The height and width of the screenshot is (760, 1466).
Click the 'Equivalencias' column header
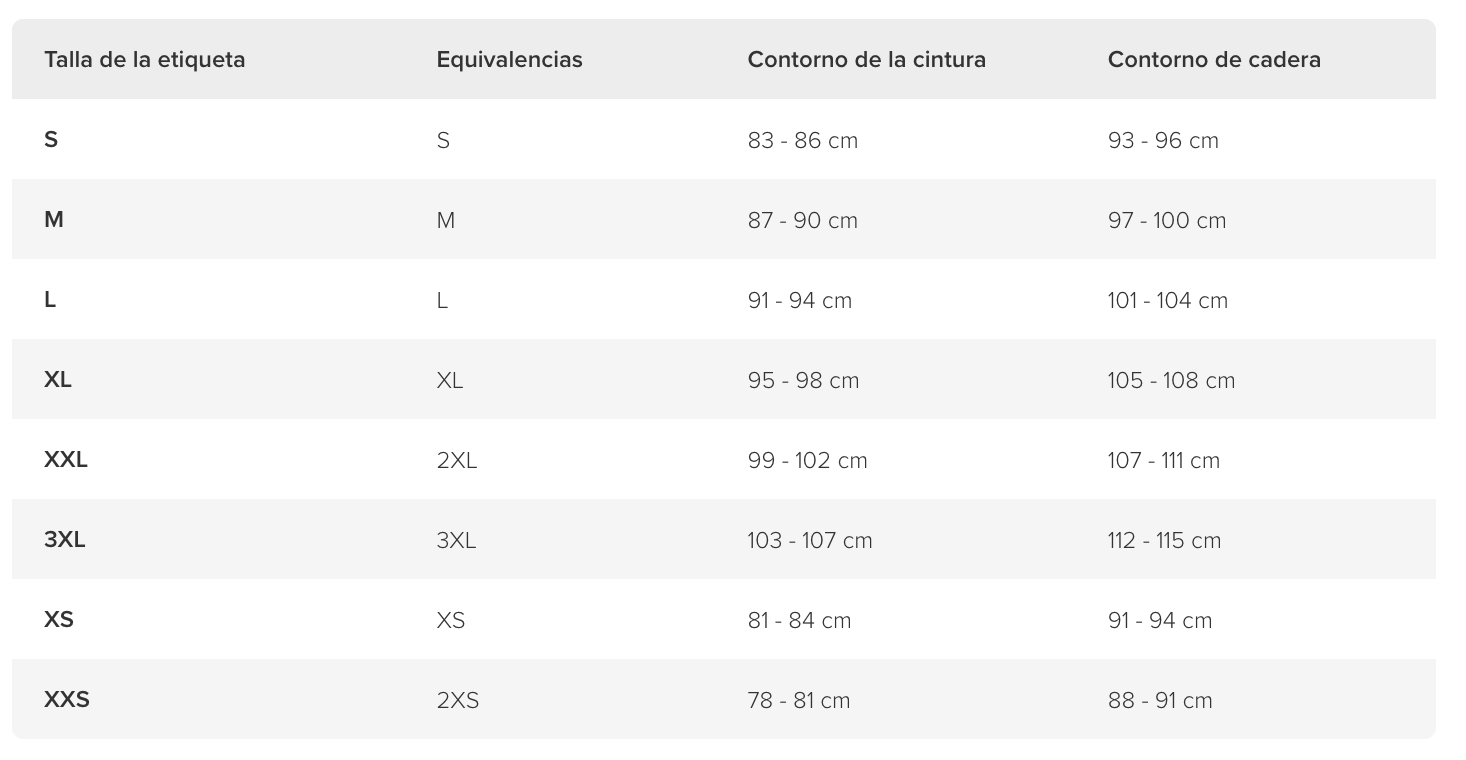click(x=509, y=59)
